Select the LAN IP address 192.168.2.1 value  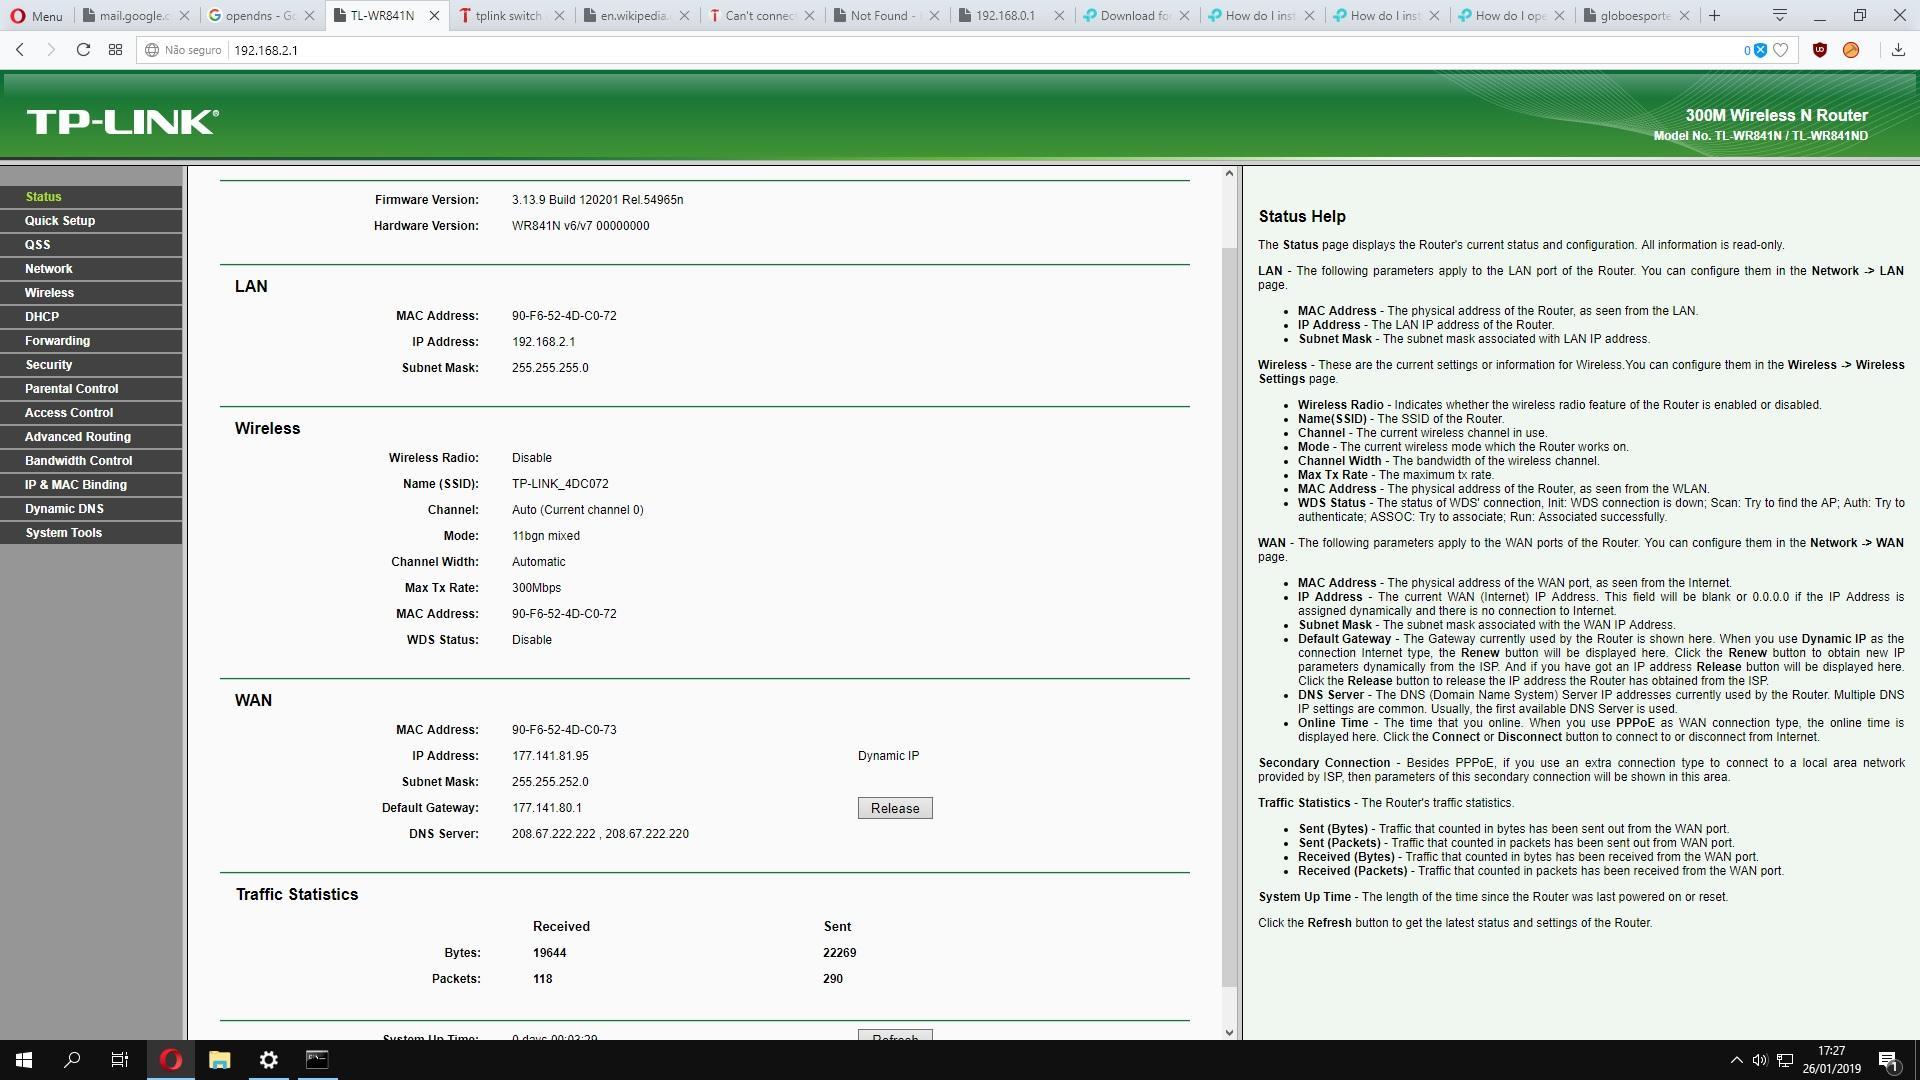click(x=543, y=342)
